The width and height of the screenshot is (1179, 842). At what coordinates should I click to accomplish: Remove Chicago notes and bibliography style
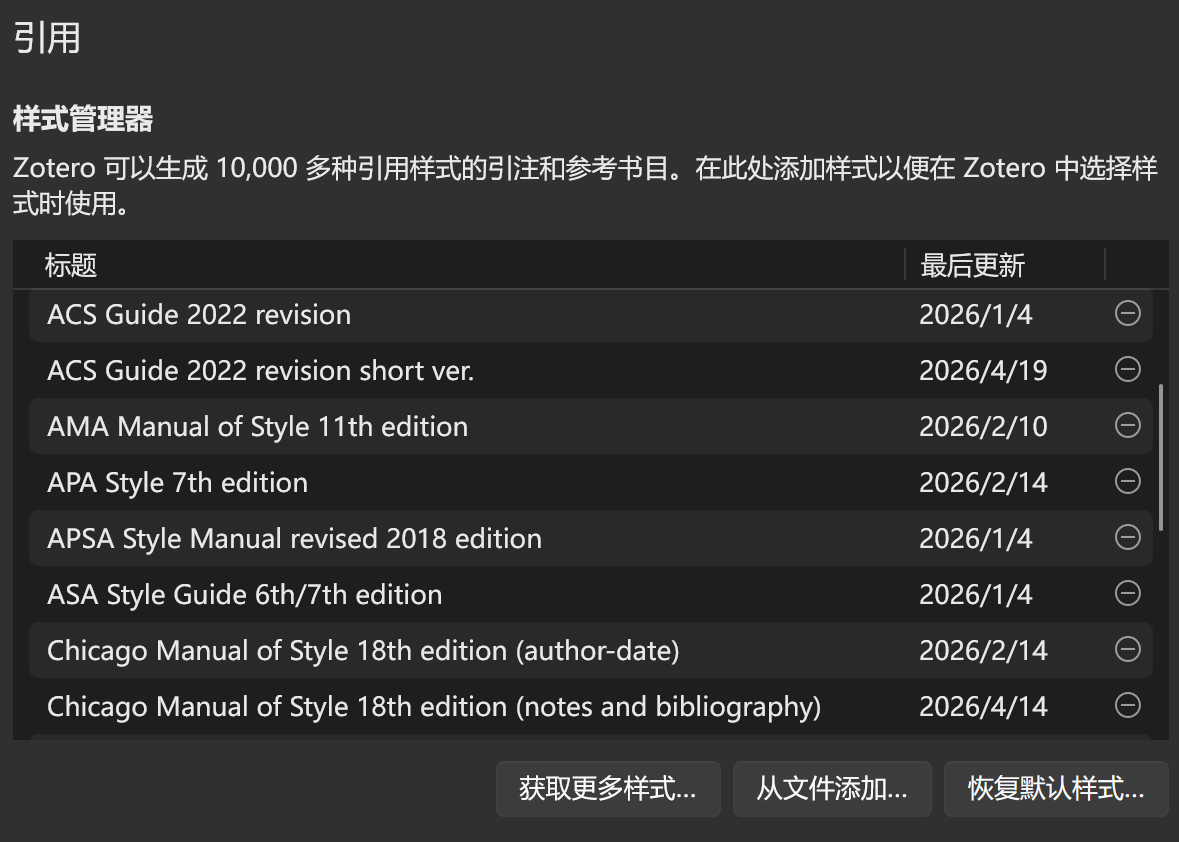point(1127,705)
